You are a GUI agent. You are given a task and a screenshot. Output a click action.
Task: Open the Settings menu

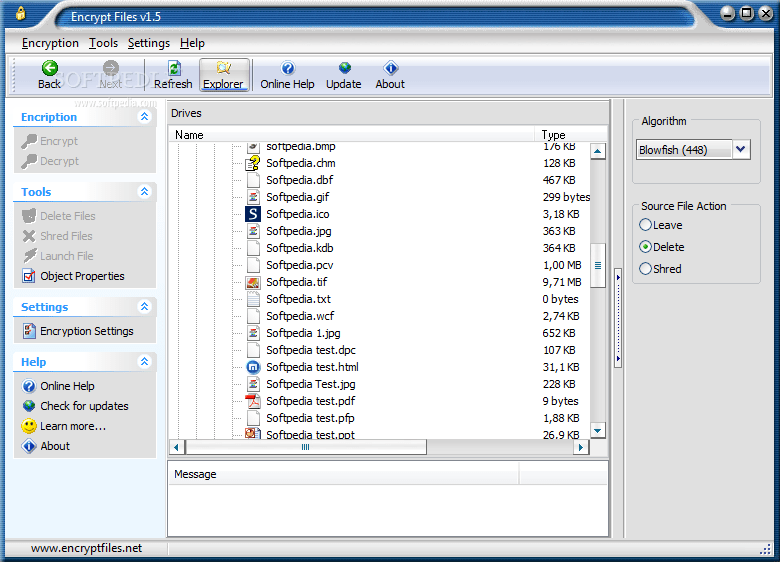coord(149,43)
